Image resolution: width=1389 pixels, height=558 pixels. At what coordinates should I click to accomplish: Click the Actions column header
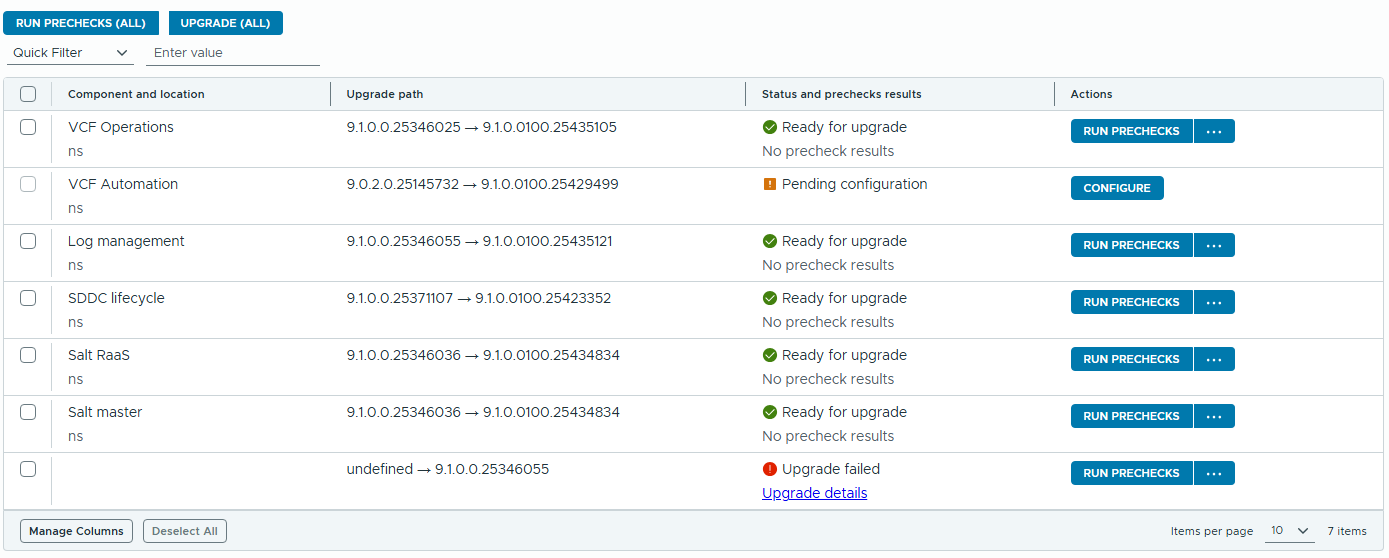(x=1091, y=94)
